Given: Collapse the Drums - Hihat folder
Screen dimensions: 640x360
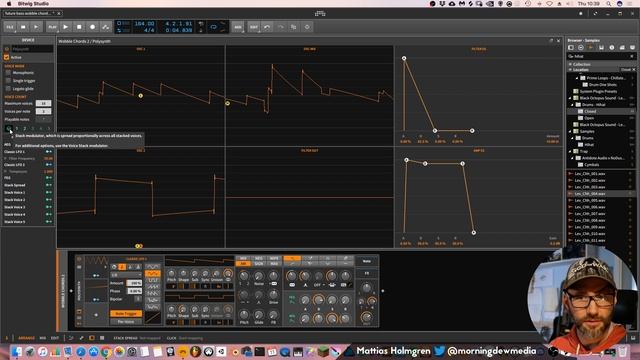Looking at the screenshot, I should click(572, 104).
